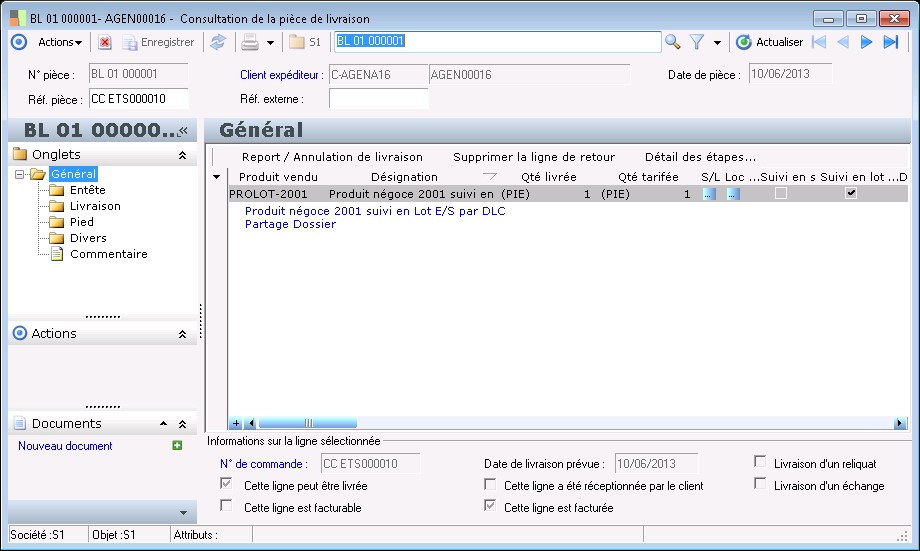Click Report / Annulation de livraison
This screenshot has width=920, height=551.
332,157
